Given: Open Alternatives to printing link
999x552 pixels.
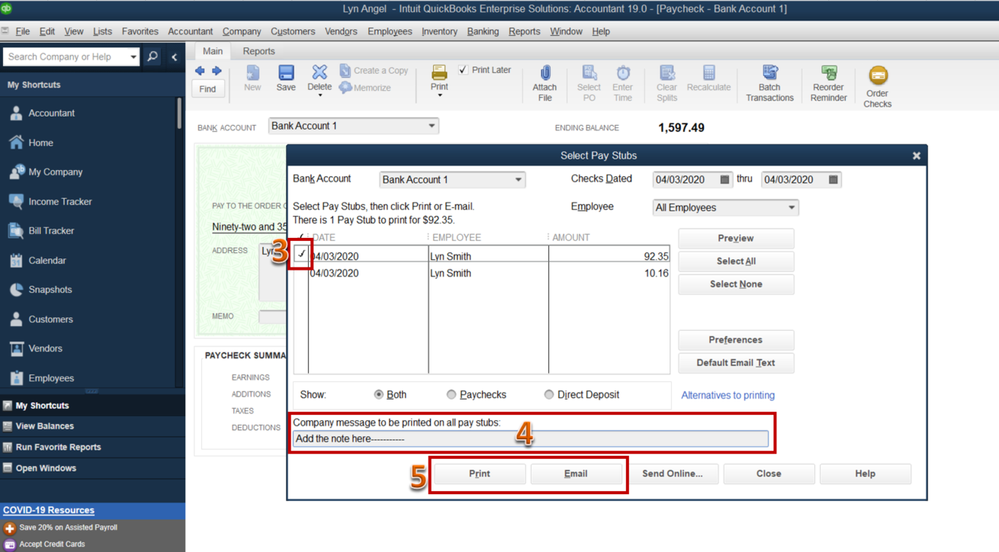Looking at the screenshot, I should (728, 395).
